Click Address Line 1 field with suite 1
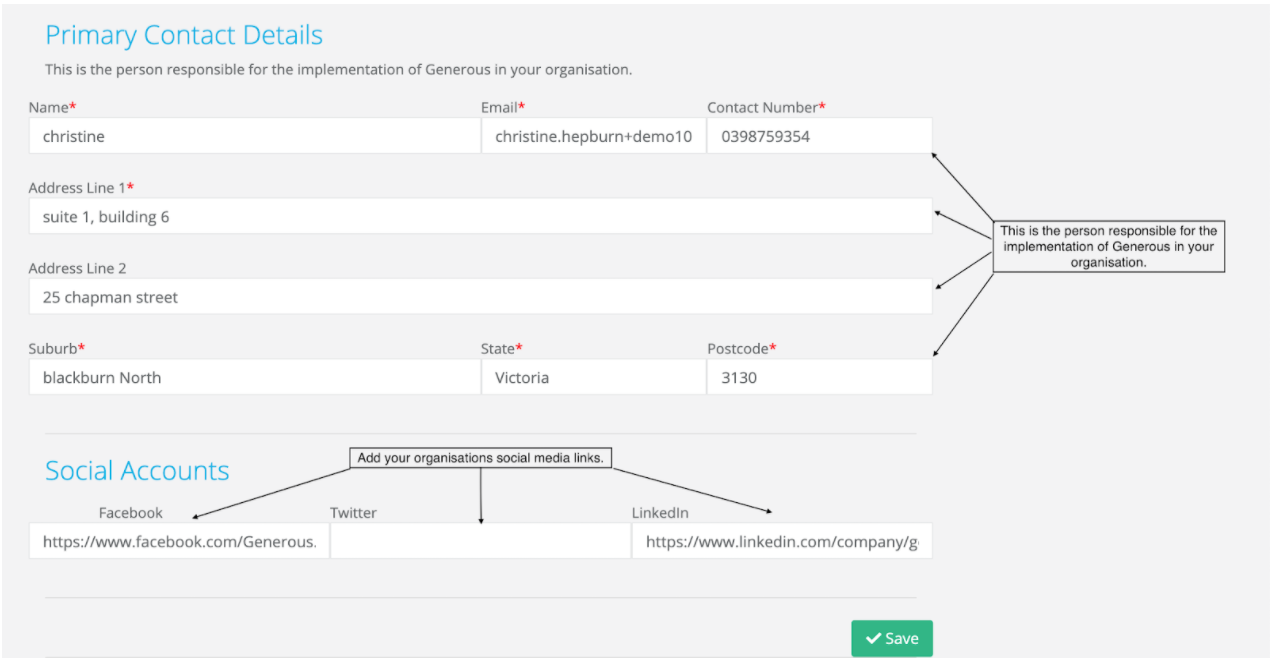 480,216
